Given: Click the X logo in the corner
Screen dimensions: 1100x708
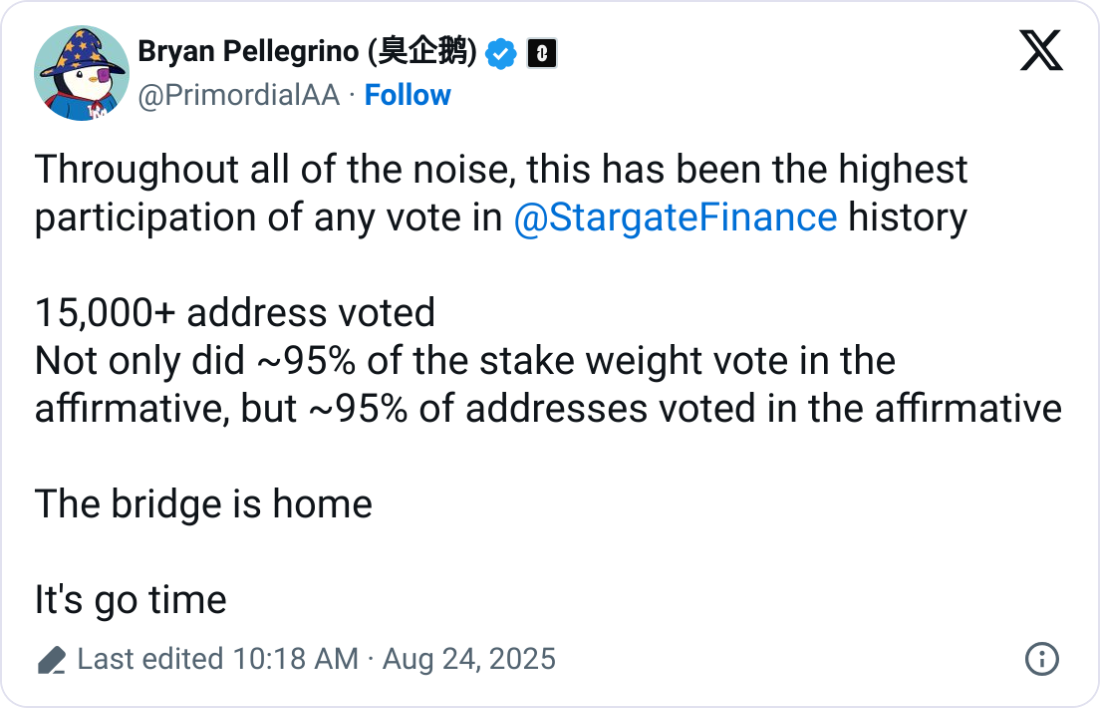Looking at the screenshot, I should pyautogui.click(x=1041, y=50).
